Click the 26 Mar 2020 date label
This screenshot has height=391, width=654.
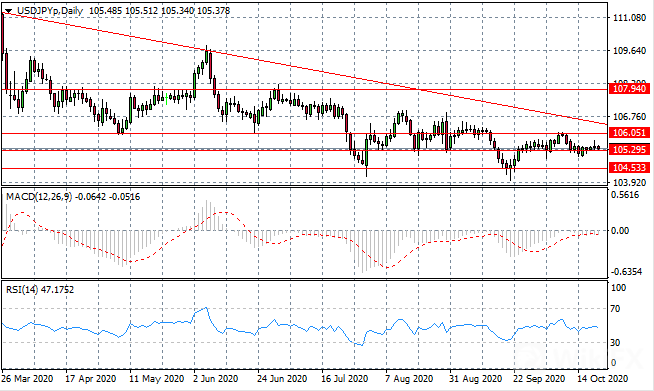click(27, 379)
